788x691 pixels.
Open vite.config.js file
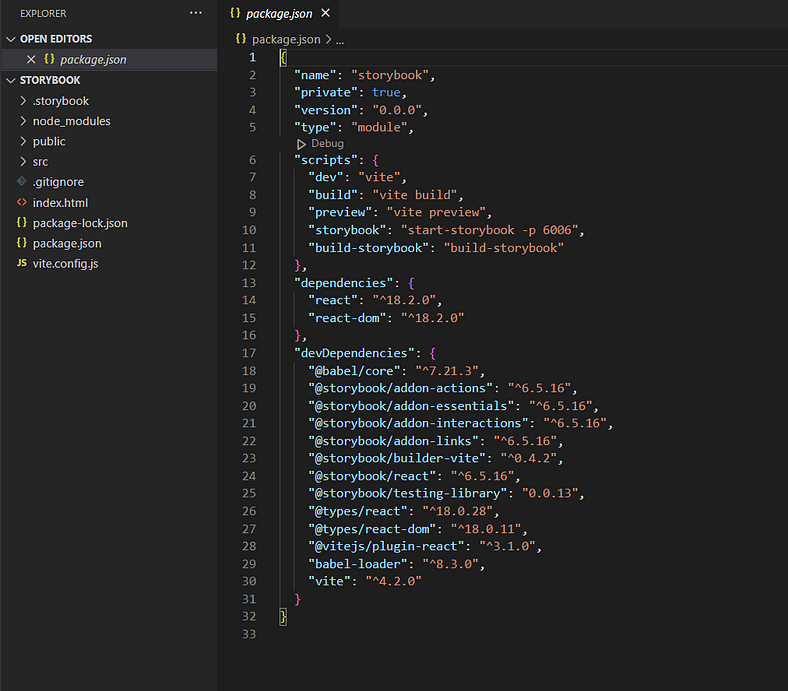pos(65,263)
